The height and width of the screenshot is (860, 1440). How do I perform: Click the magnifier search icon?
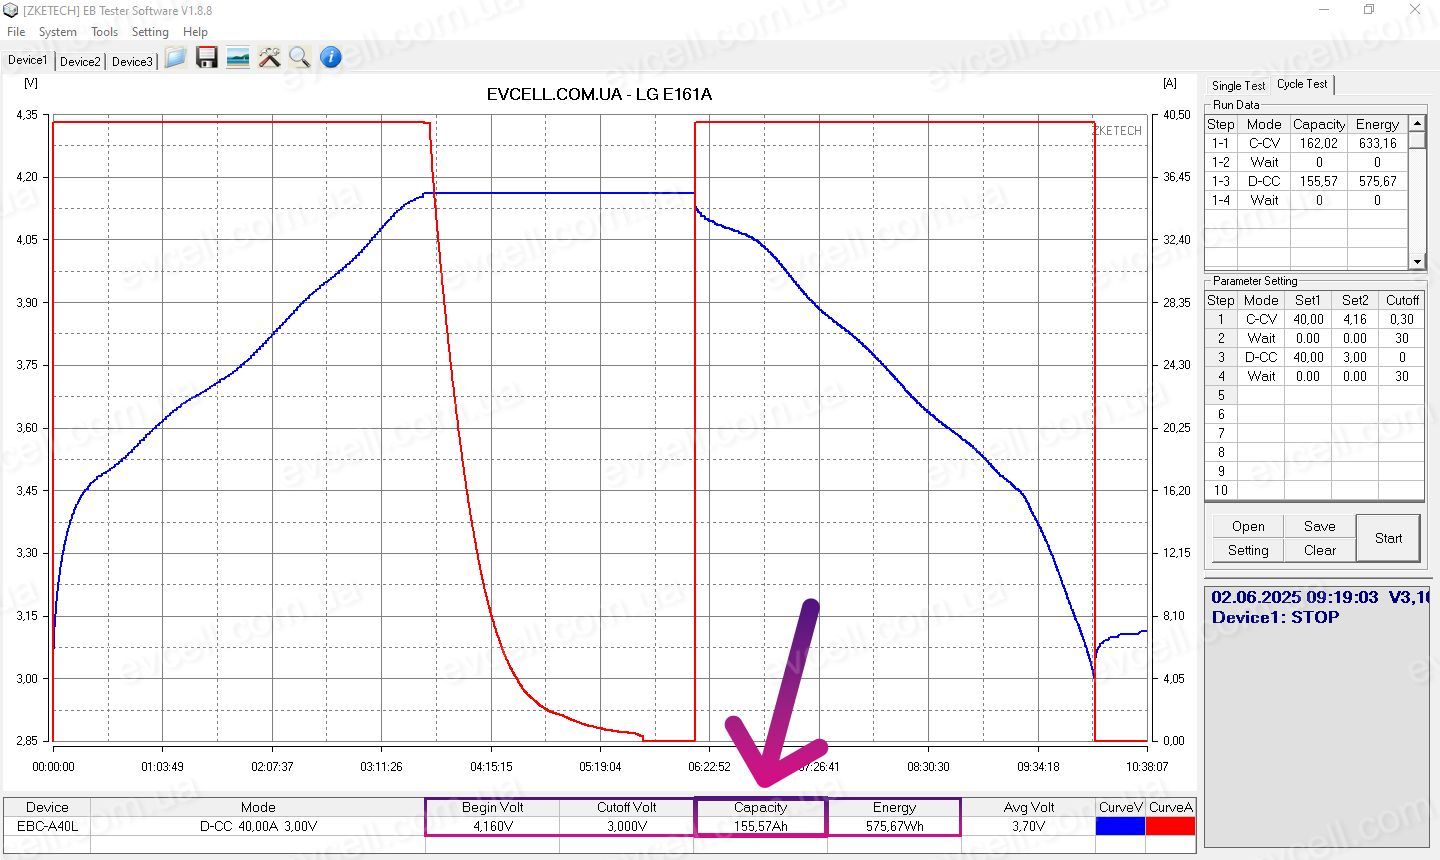(300, 58)
